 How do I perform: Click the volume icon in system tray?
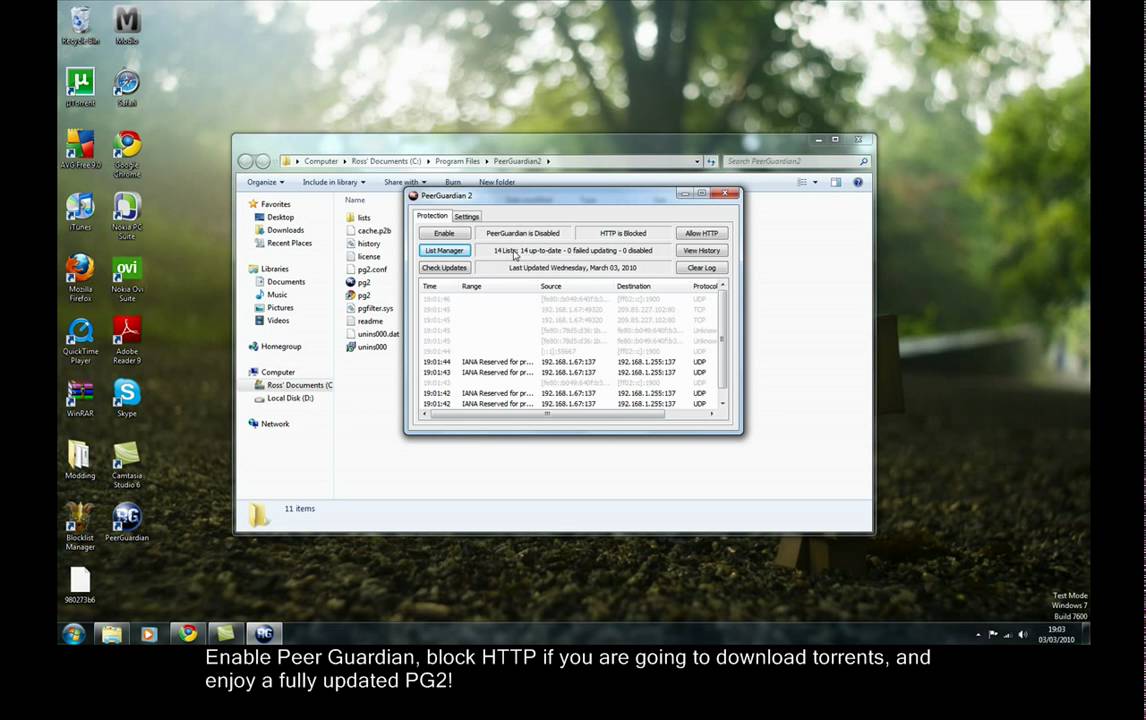pyautogui.click(x=1022, y=634)
